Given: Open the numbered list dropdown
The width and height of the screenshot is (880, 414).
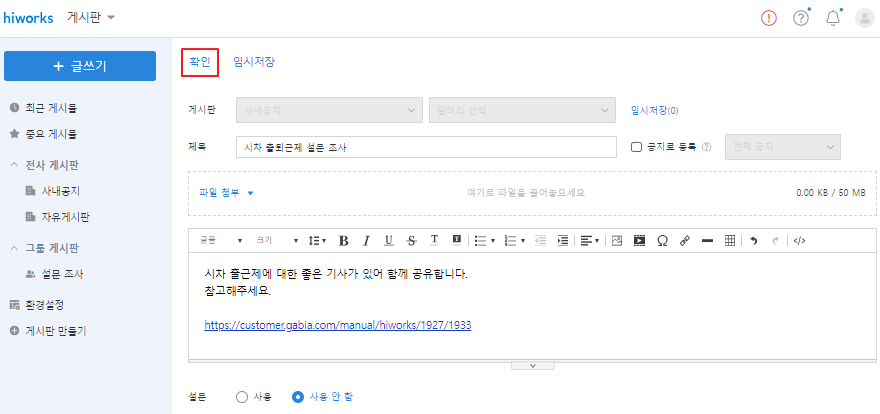Looking at the screenshot, I should tap(515, 241).
